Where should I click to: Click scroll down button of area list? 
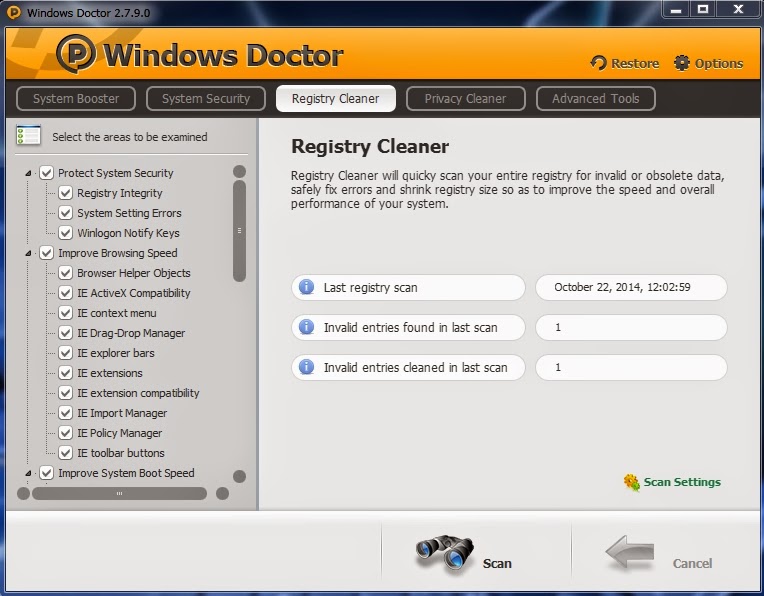239,476
